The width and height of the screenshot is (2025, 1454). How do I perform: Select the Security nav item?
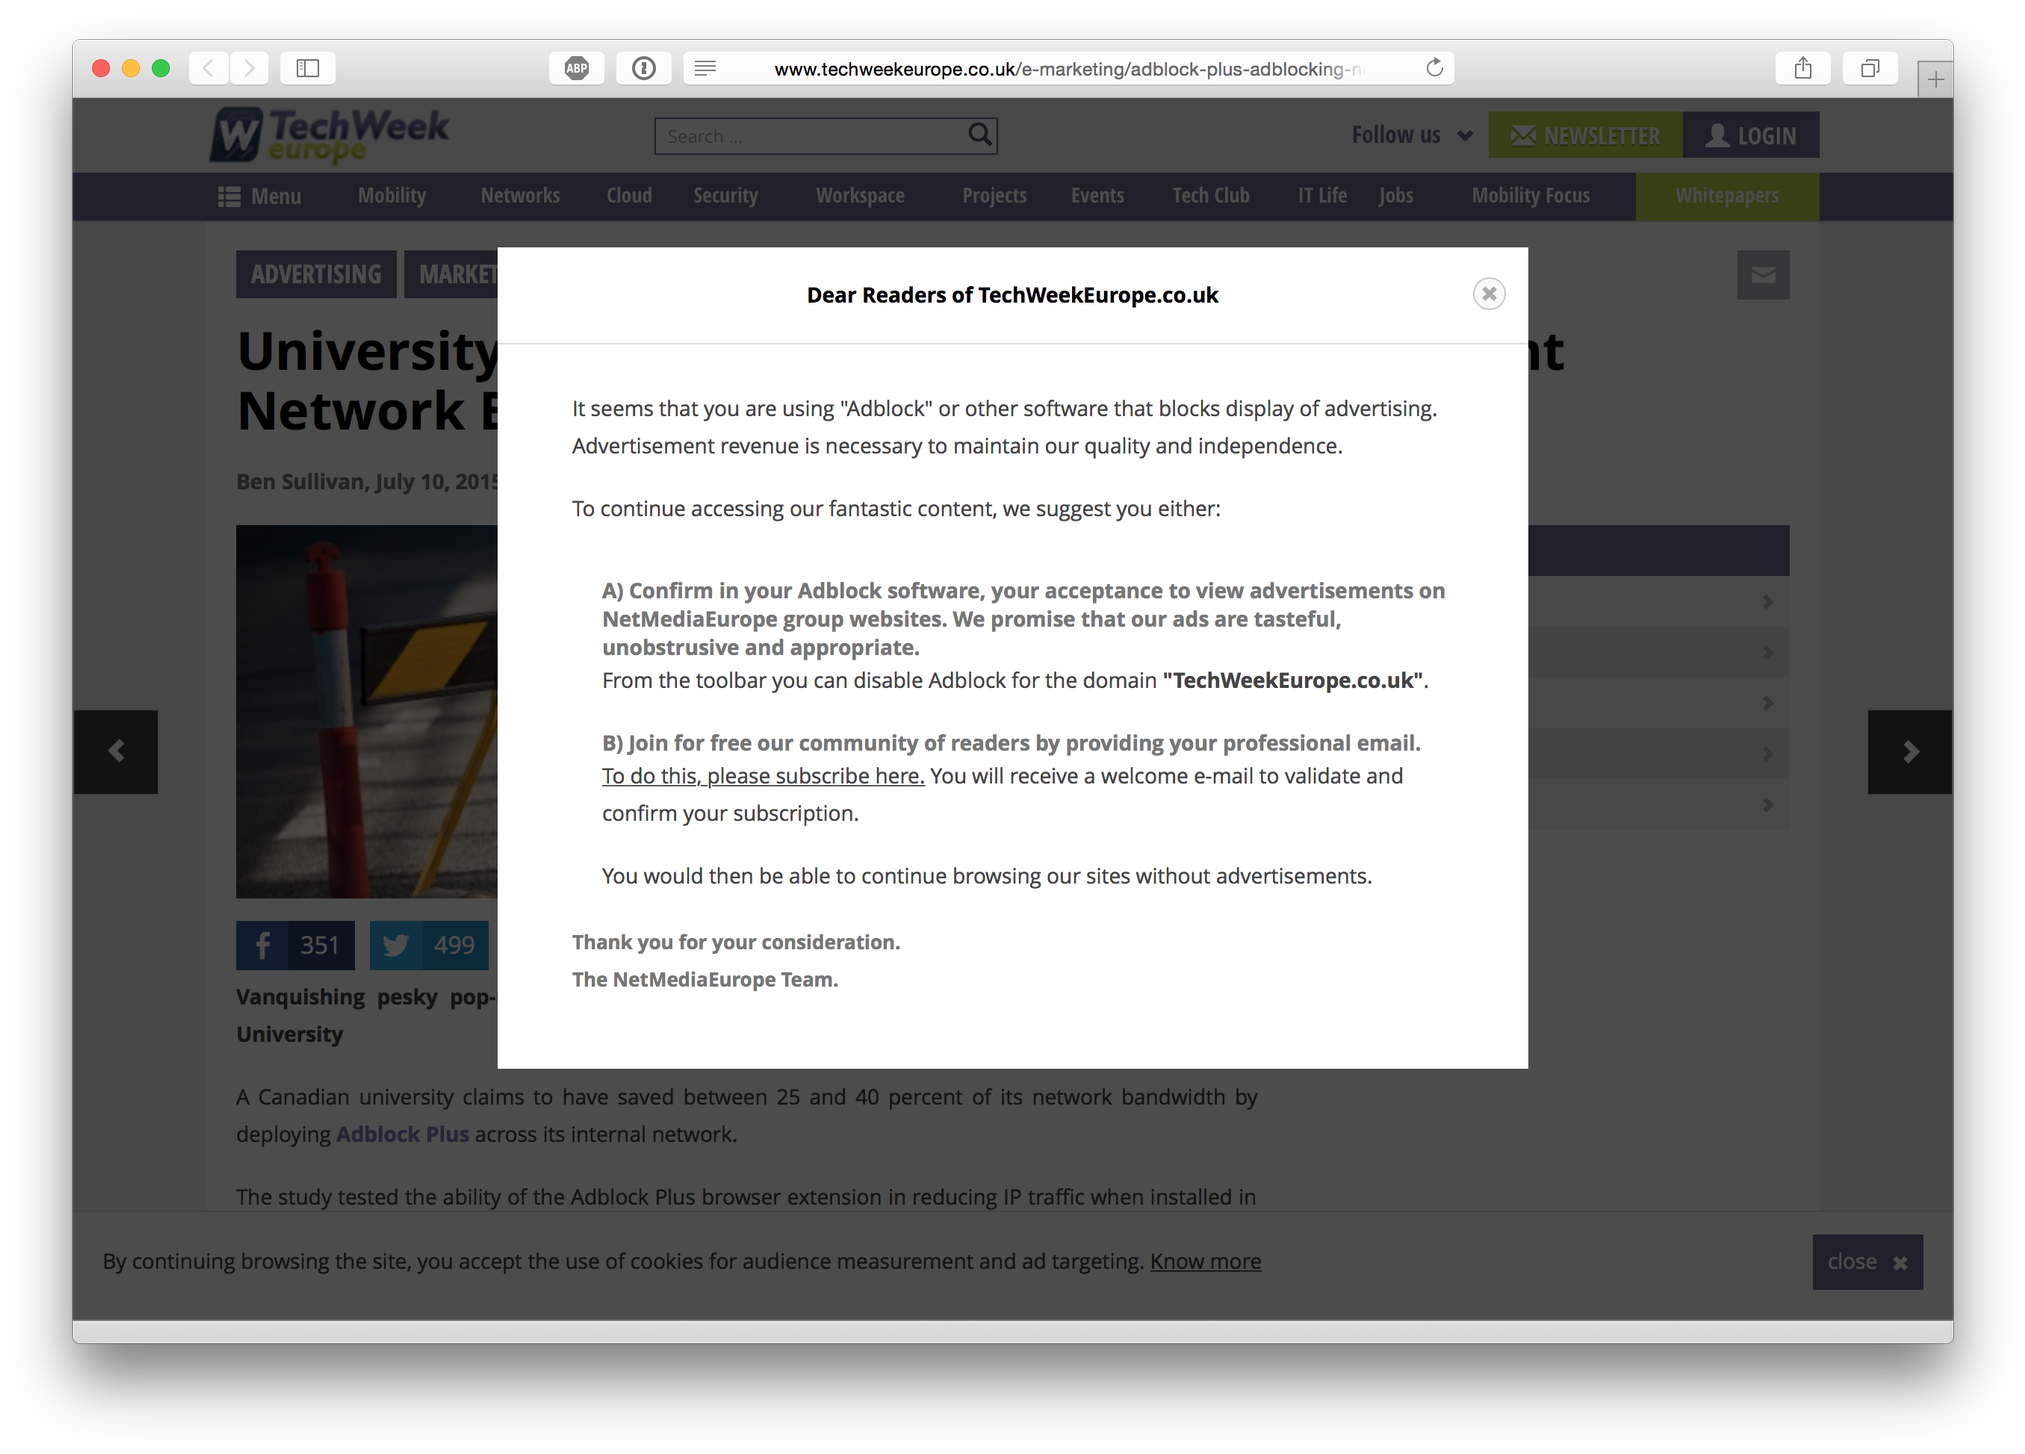[725, 196]
